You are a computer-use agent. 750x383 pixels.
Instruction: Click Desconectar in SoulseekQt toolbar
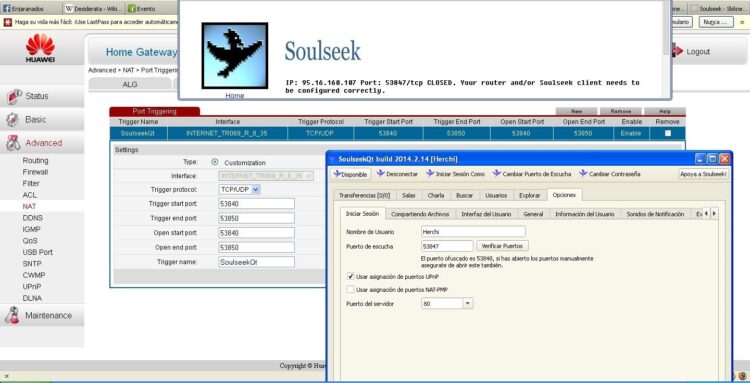tap(397, 174)
